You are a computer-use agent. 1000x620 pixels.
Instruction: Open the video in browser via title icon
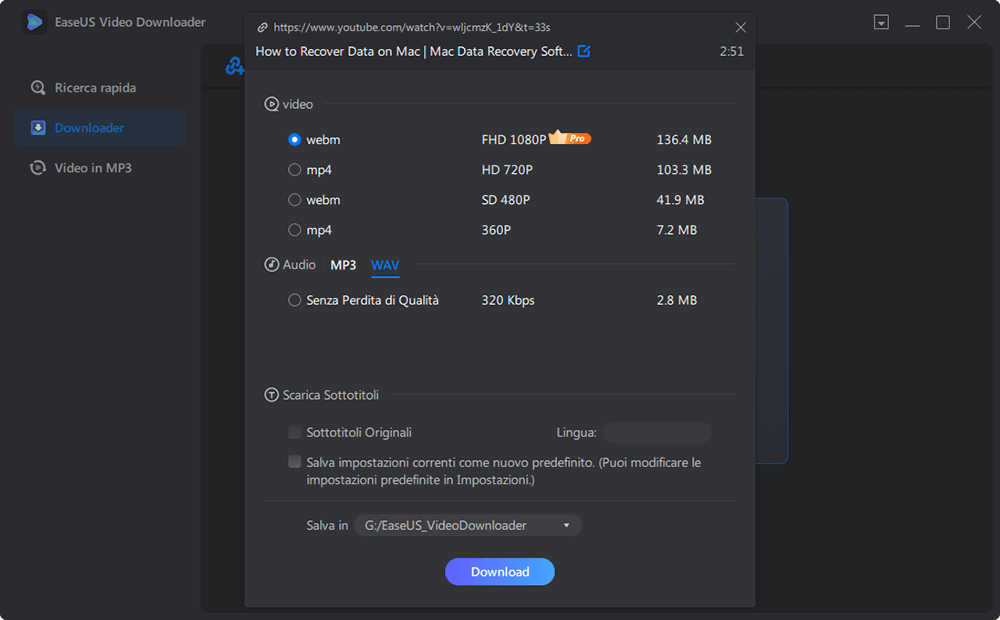click(x=585, y=50)
